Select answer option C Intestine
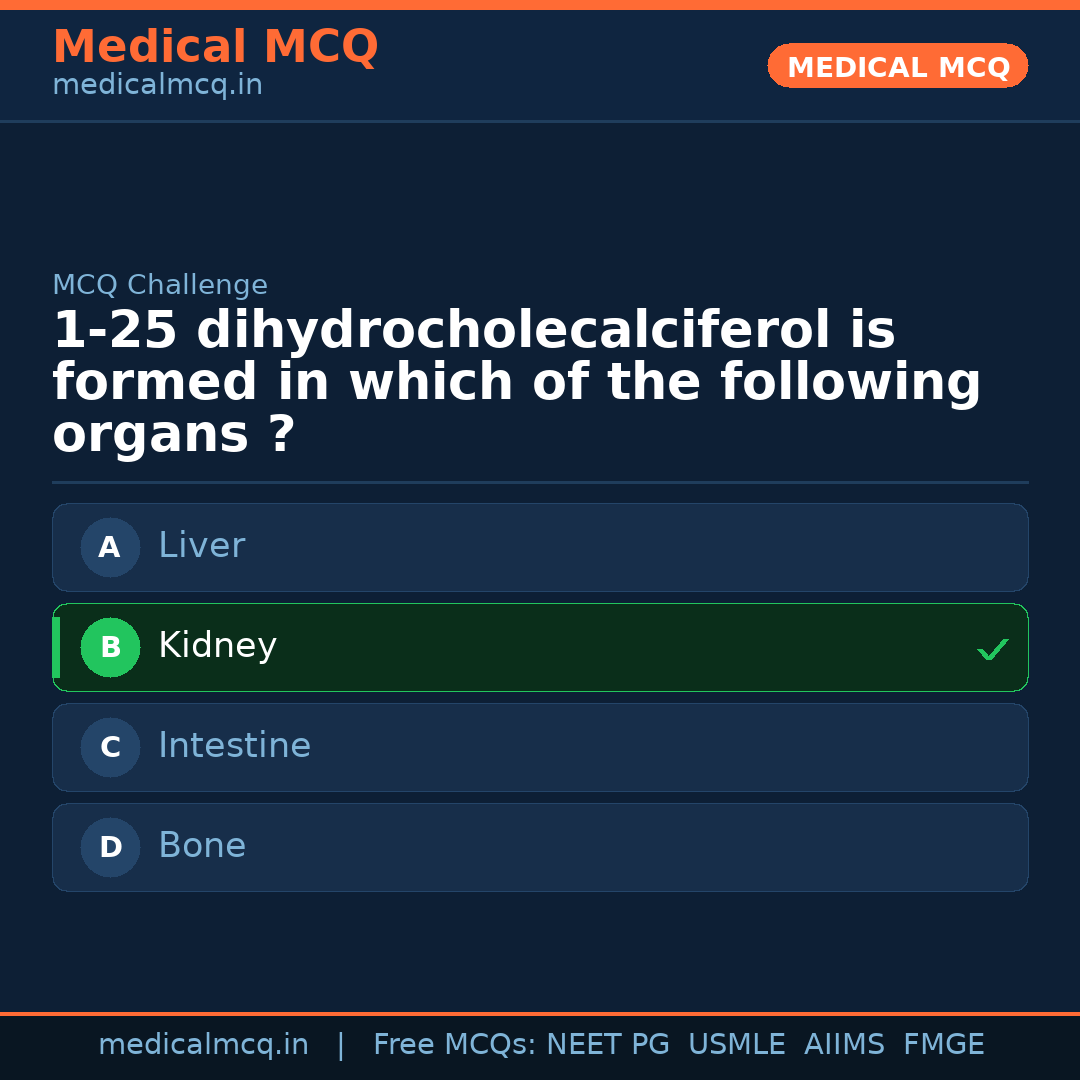The width and height of the screenshot is (1080, 1080). coord(540,747)
